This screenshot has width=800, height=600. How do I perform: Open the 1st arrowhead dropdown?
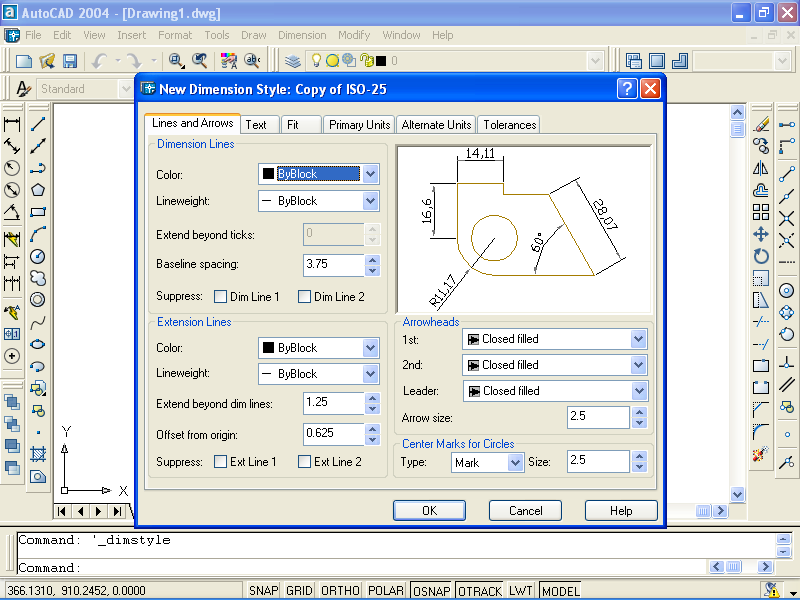[639, 339]
